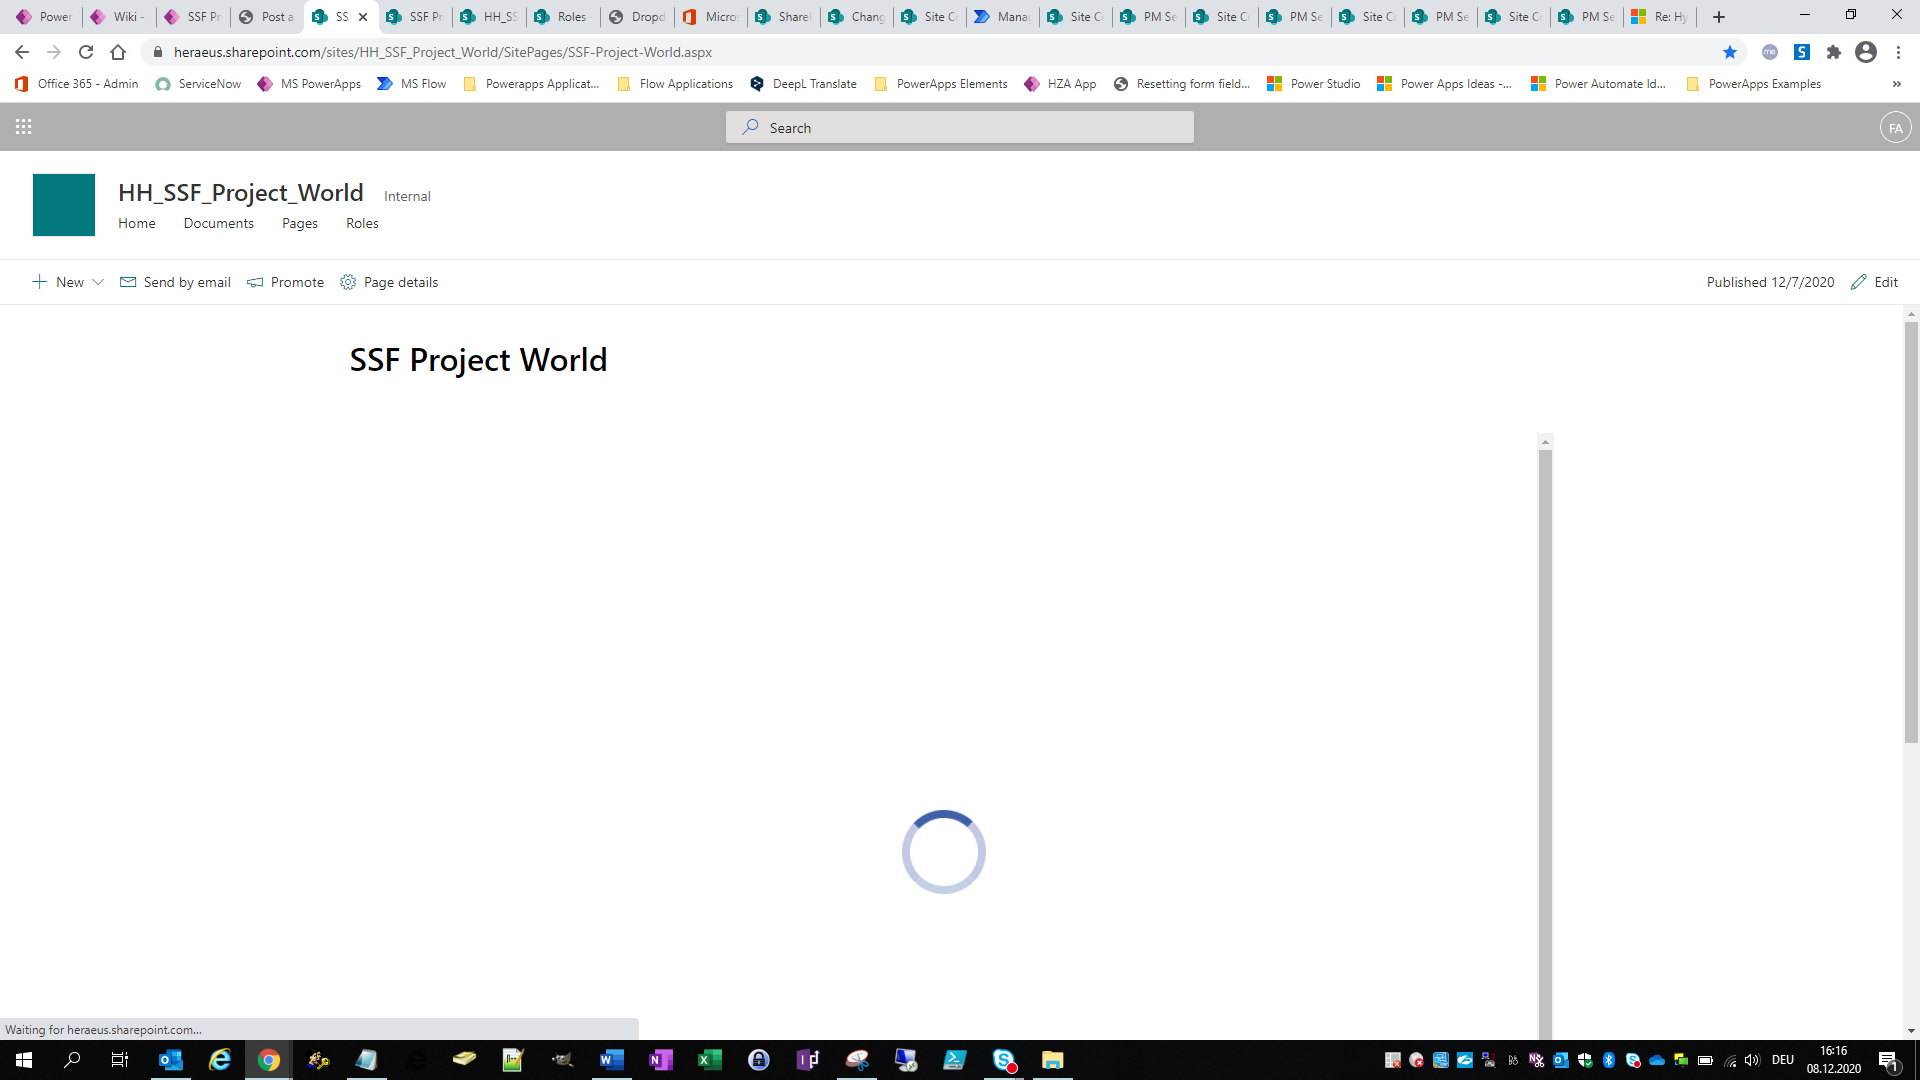This screenshot has height=1080, width=1920.
Task: Click the teal site logo tile
Action: point(64,205)
